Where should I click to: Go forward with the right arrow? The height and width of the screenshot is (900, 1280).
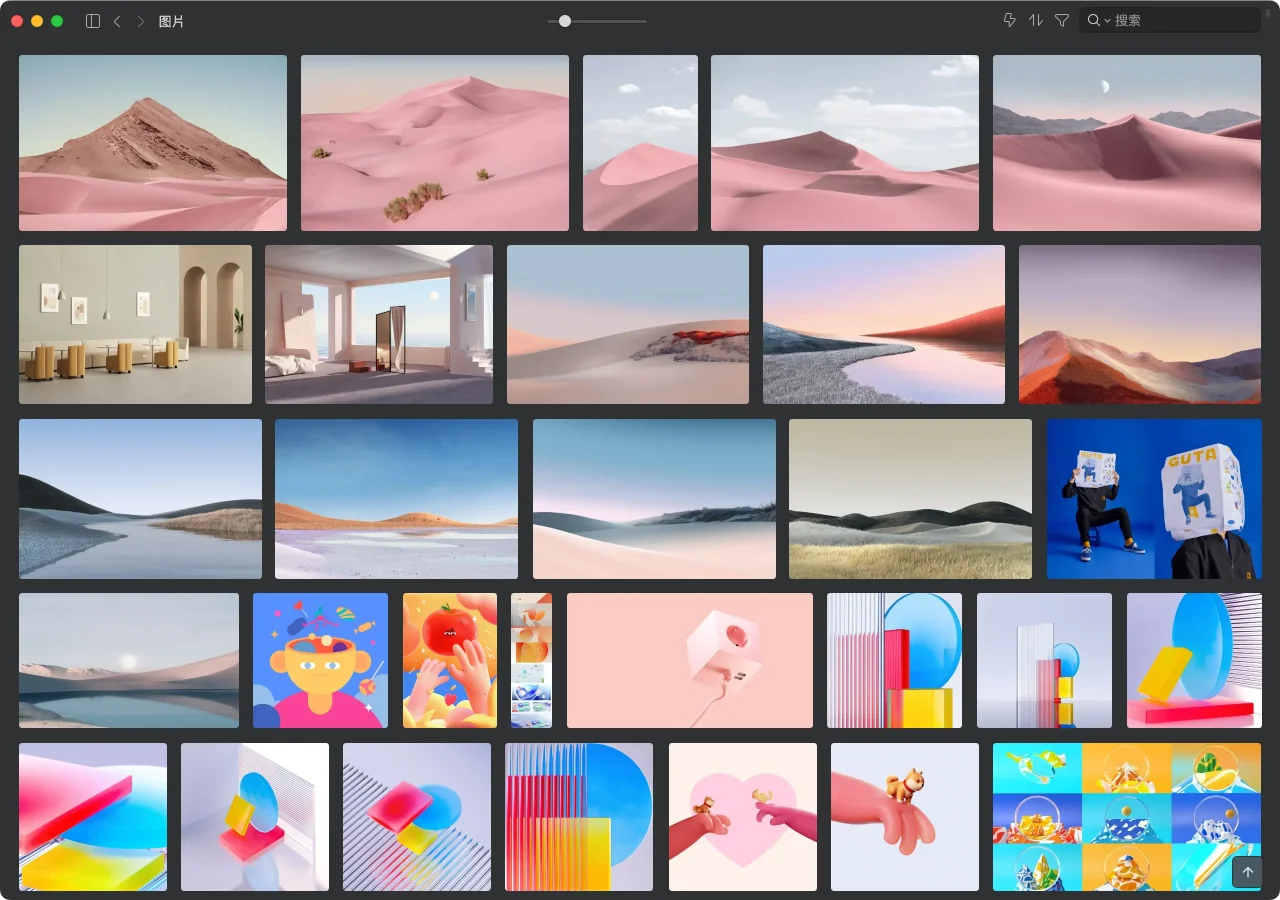pyautogui.click(x=140, y=21)
